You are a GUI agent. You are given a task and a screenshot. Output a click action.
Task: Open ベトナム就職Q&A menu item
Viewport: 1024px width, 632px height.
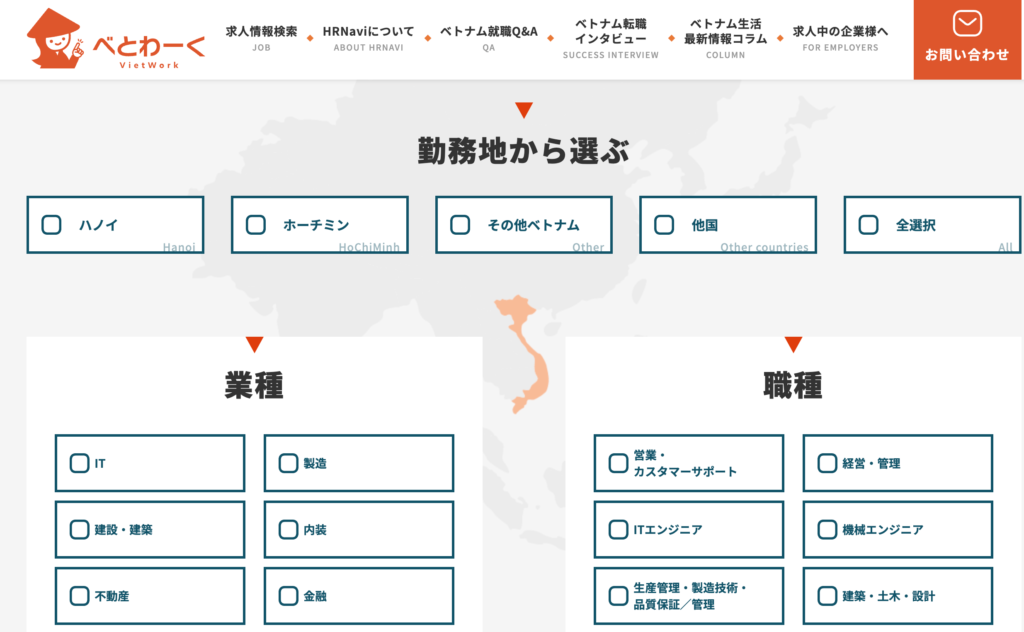[488, 39]
